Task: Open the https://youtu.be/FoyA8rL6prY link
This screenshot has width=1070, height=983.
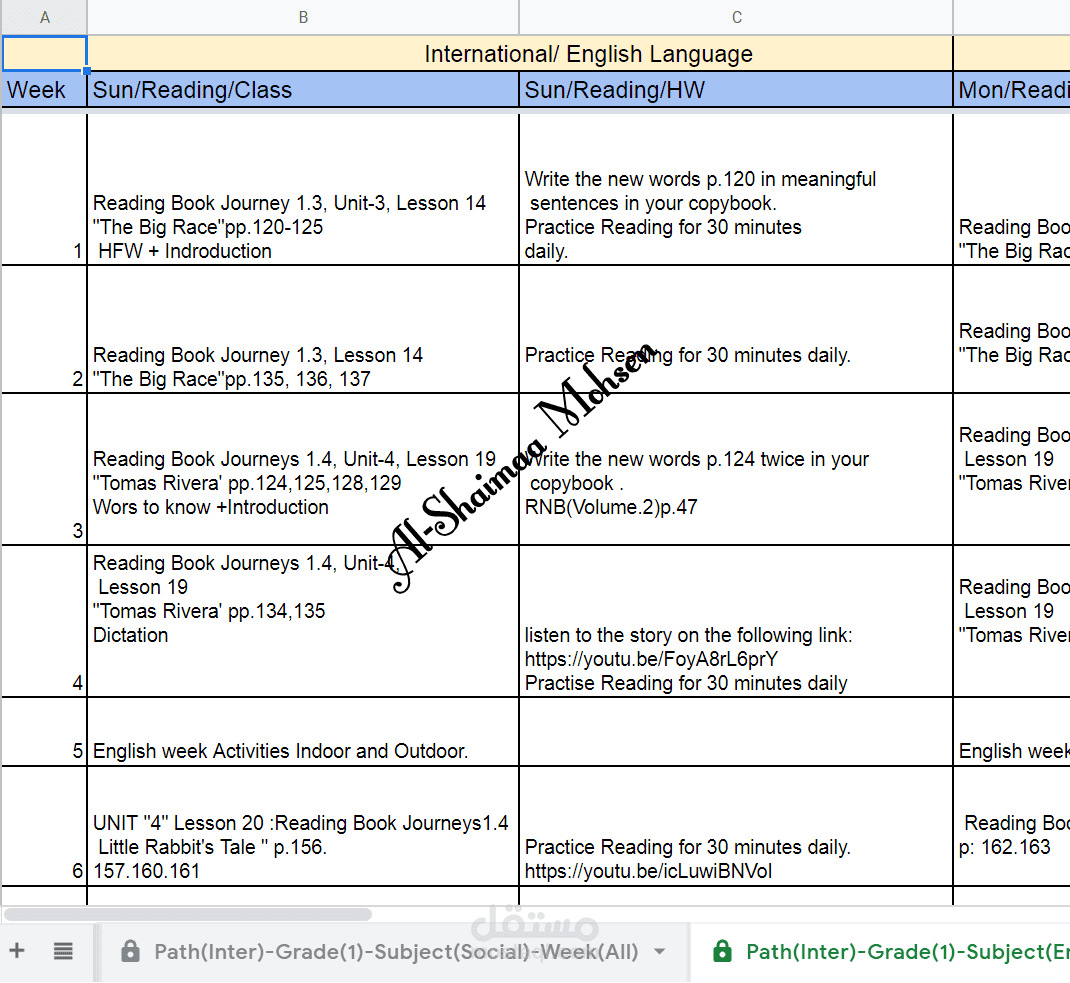Action: coord(651,659)
